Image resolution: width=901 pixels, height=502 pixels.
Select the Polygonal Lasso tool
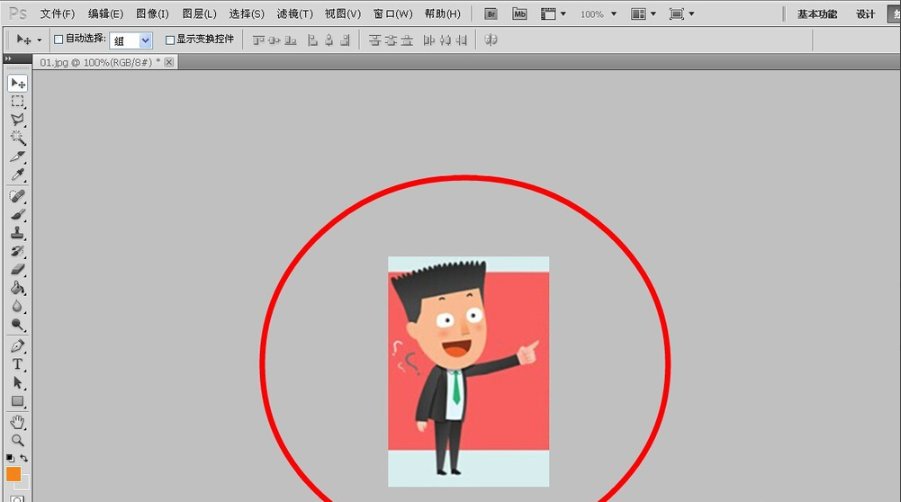tap(17, 119)
